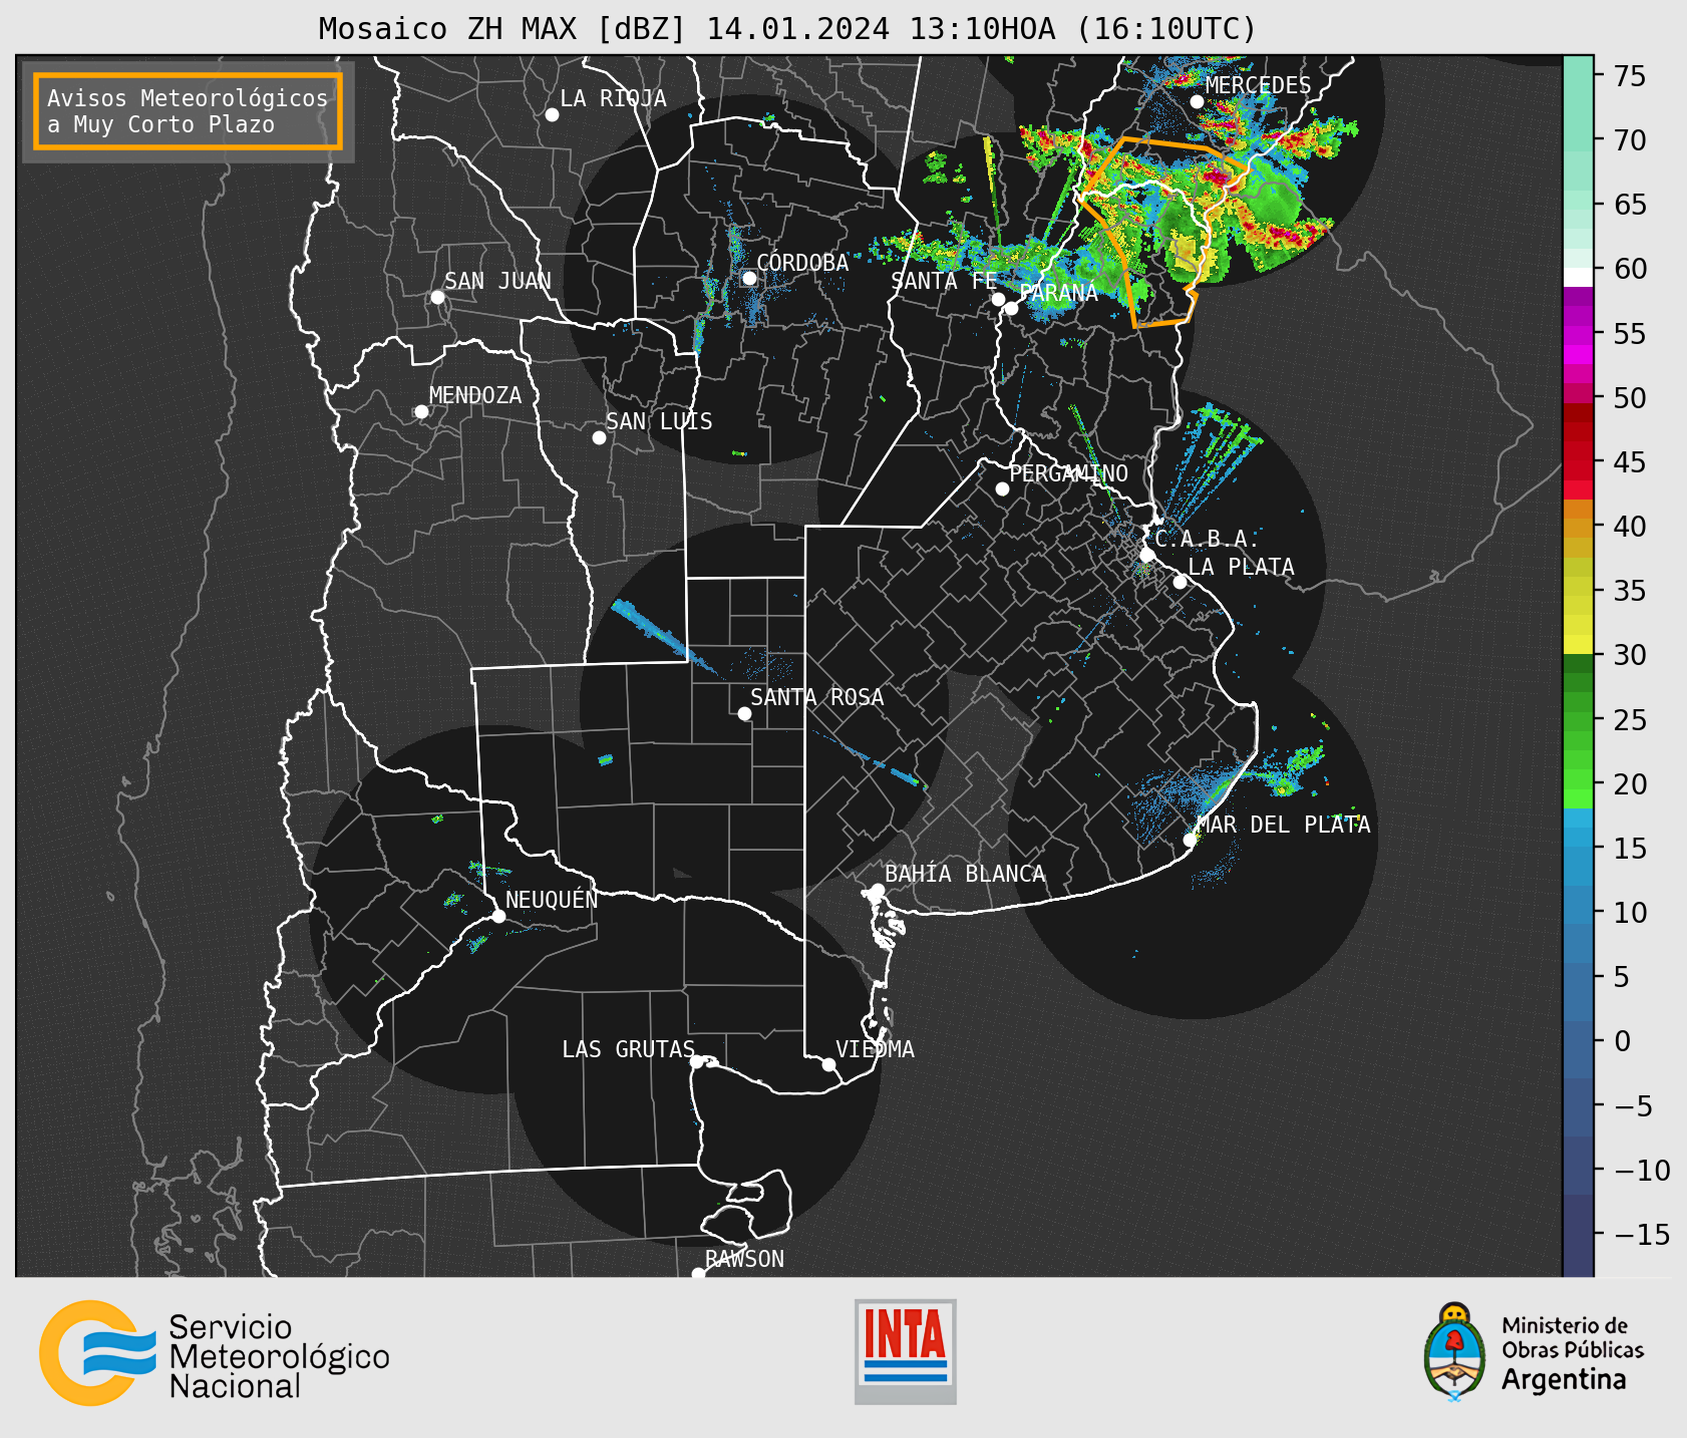Click the Argentina text under Ministerio logo
Viewport: 1687px width, 1438px height.
pos(1564,1380)
